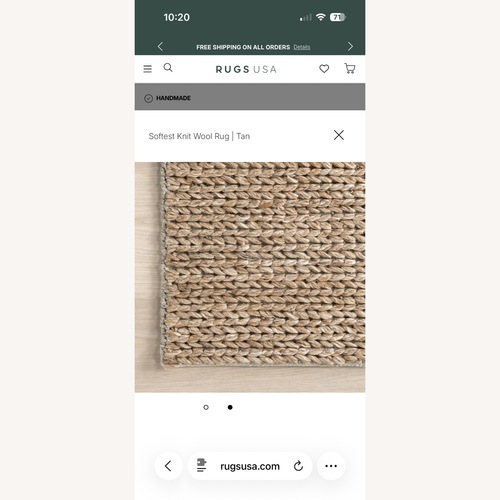Viewport: 500px width, 500px height.
Task: Open the shopping cart
Action: point(350,68)
